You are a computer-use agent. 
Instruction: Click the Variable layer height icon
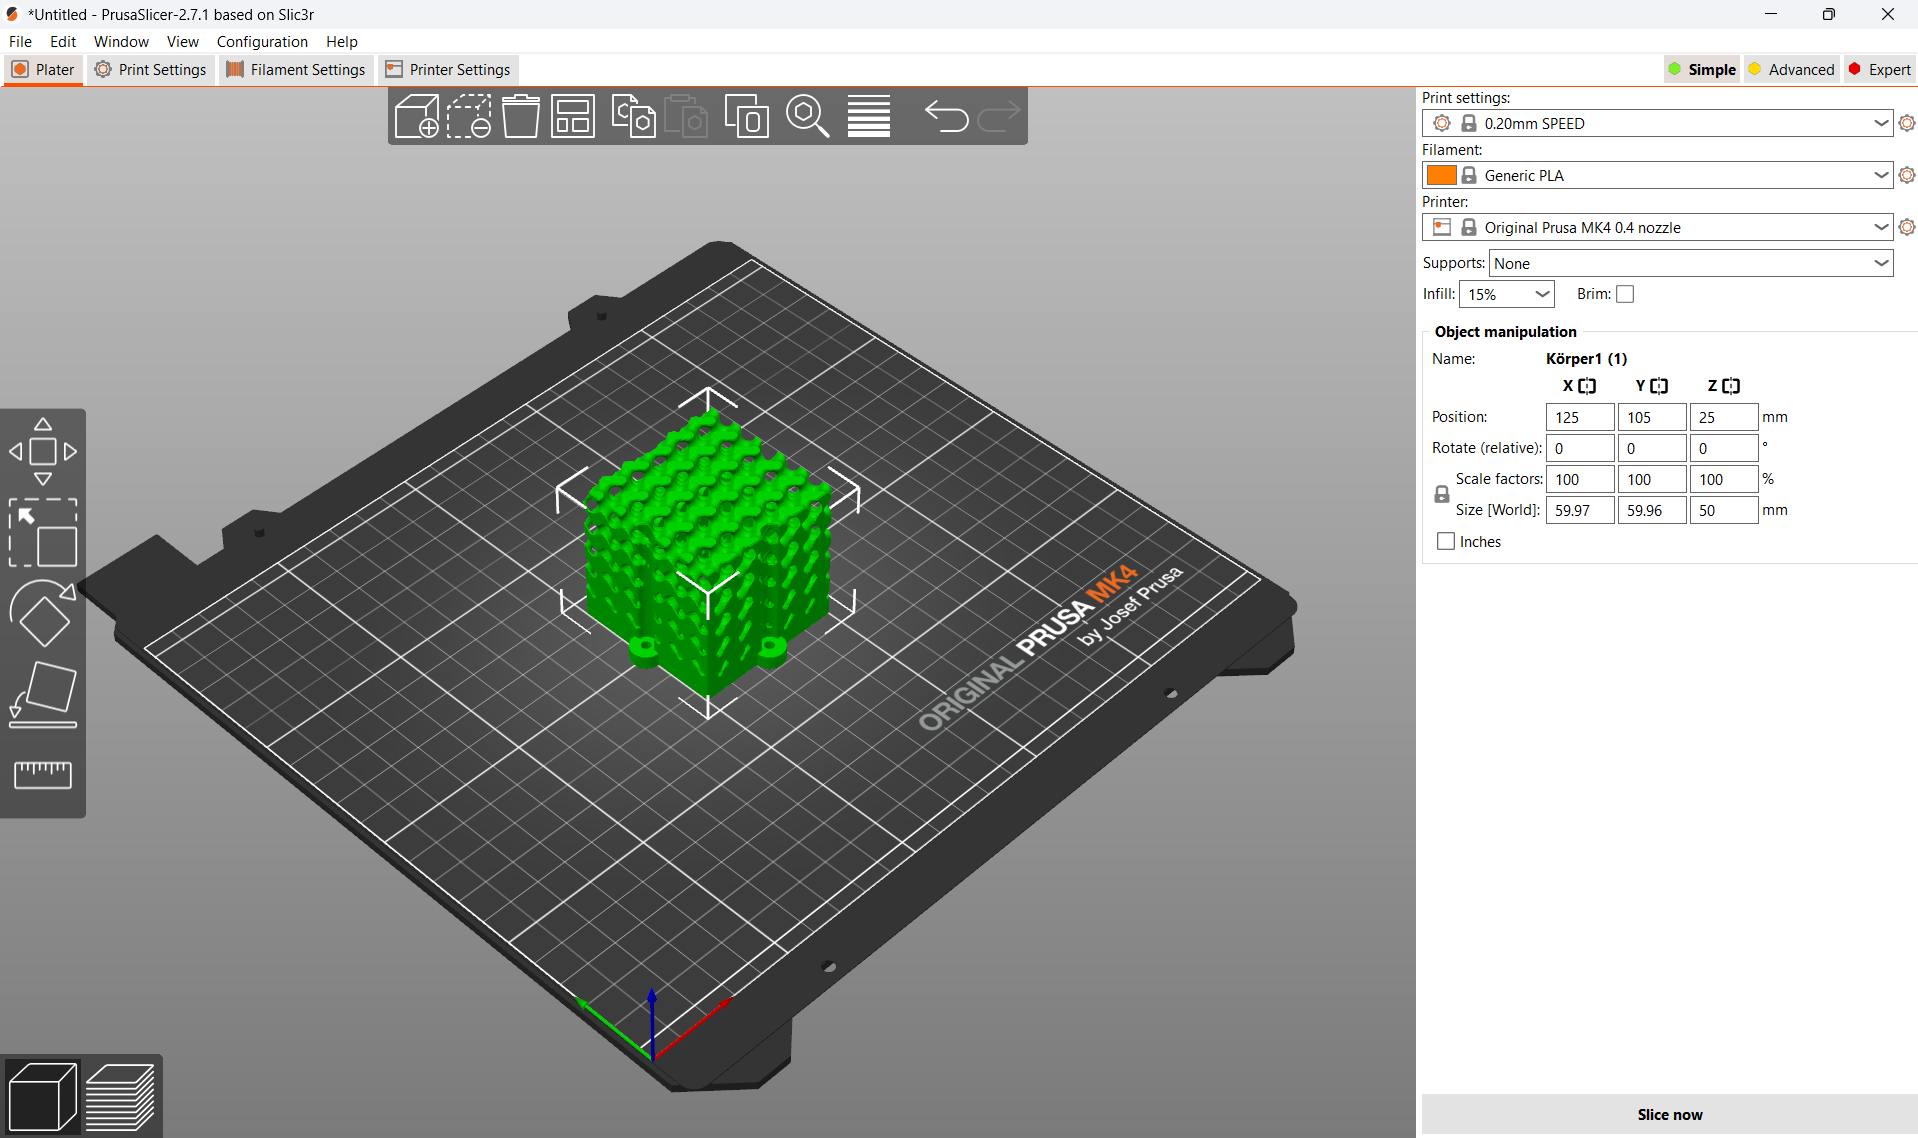click(869, 116)
